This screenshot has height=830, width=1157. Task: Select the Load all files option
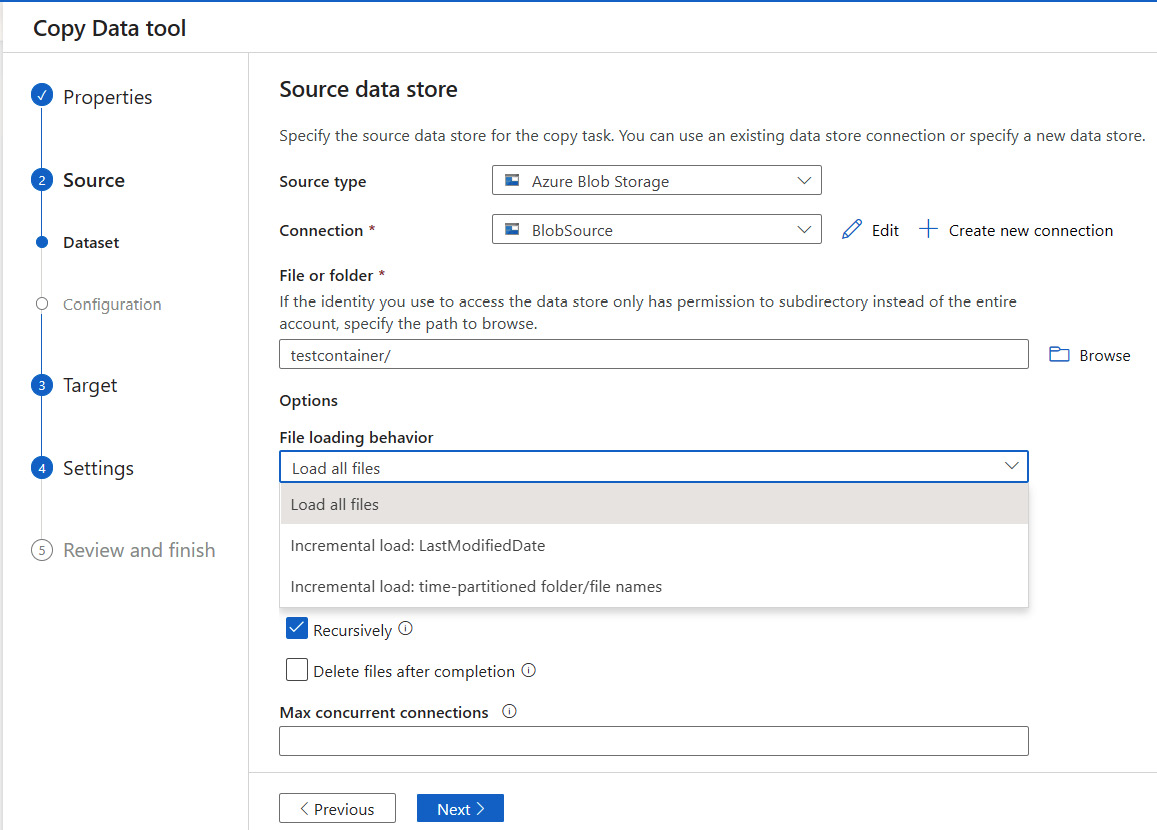[335, 505]
